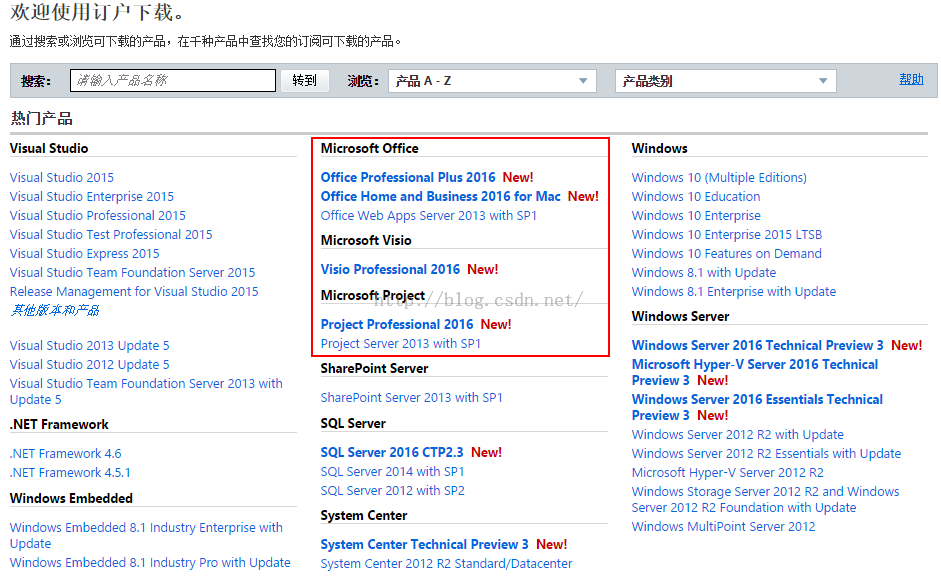
Task: Click the 帮助 link
Action: pyautogui.click(x=911, y=79)
